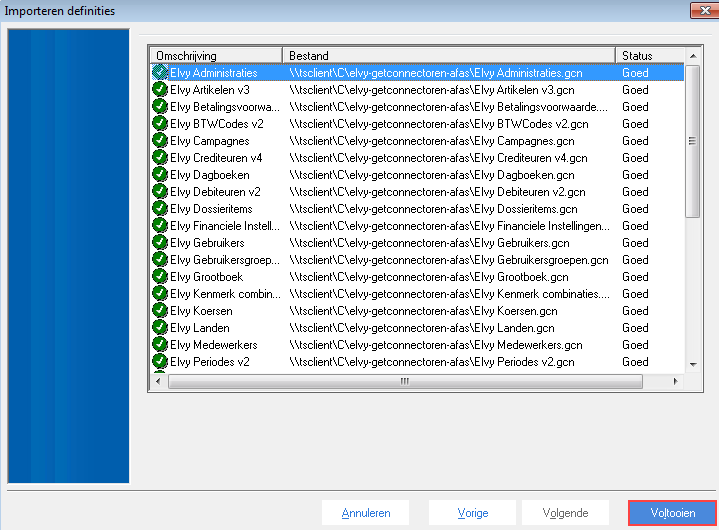Screen dimensions: 719x530
Task: Click the green check icon for Elvy Gebruikers
Action: coord(160,242)
